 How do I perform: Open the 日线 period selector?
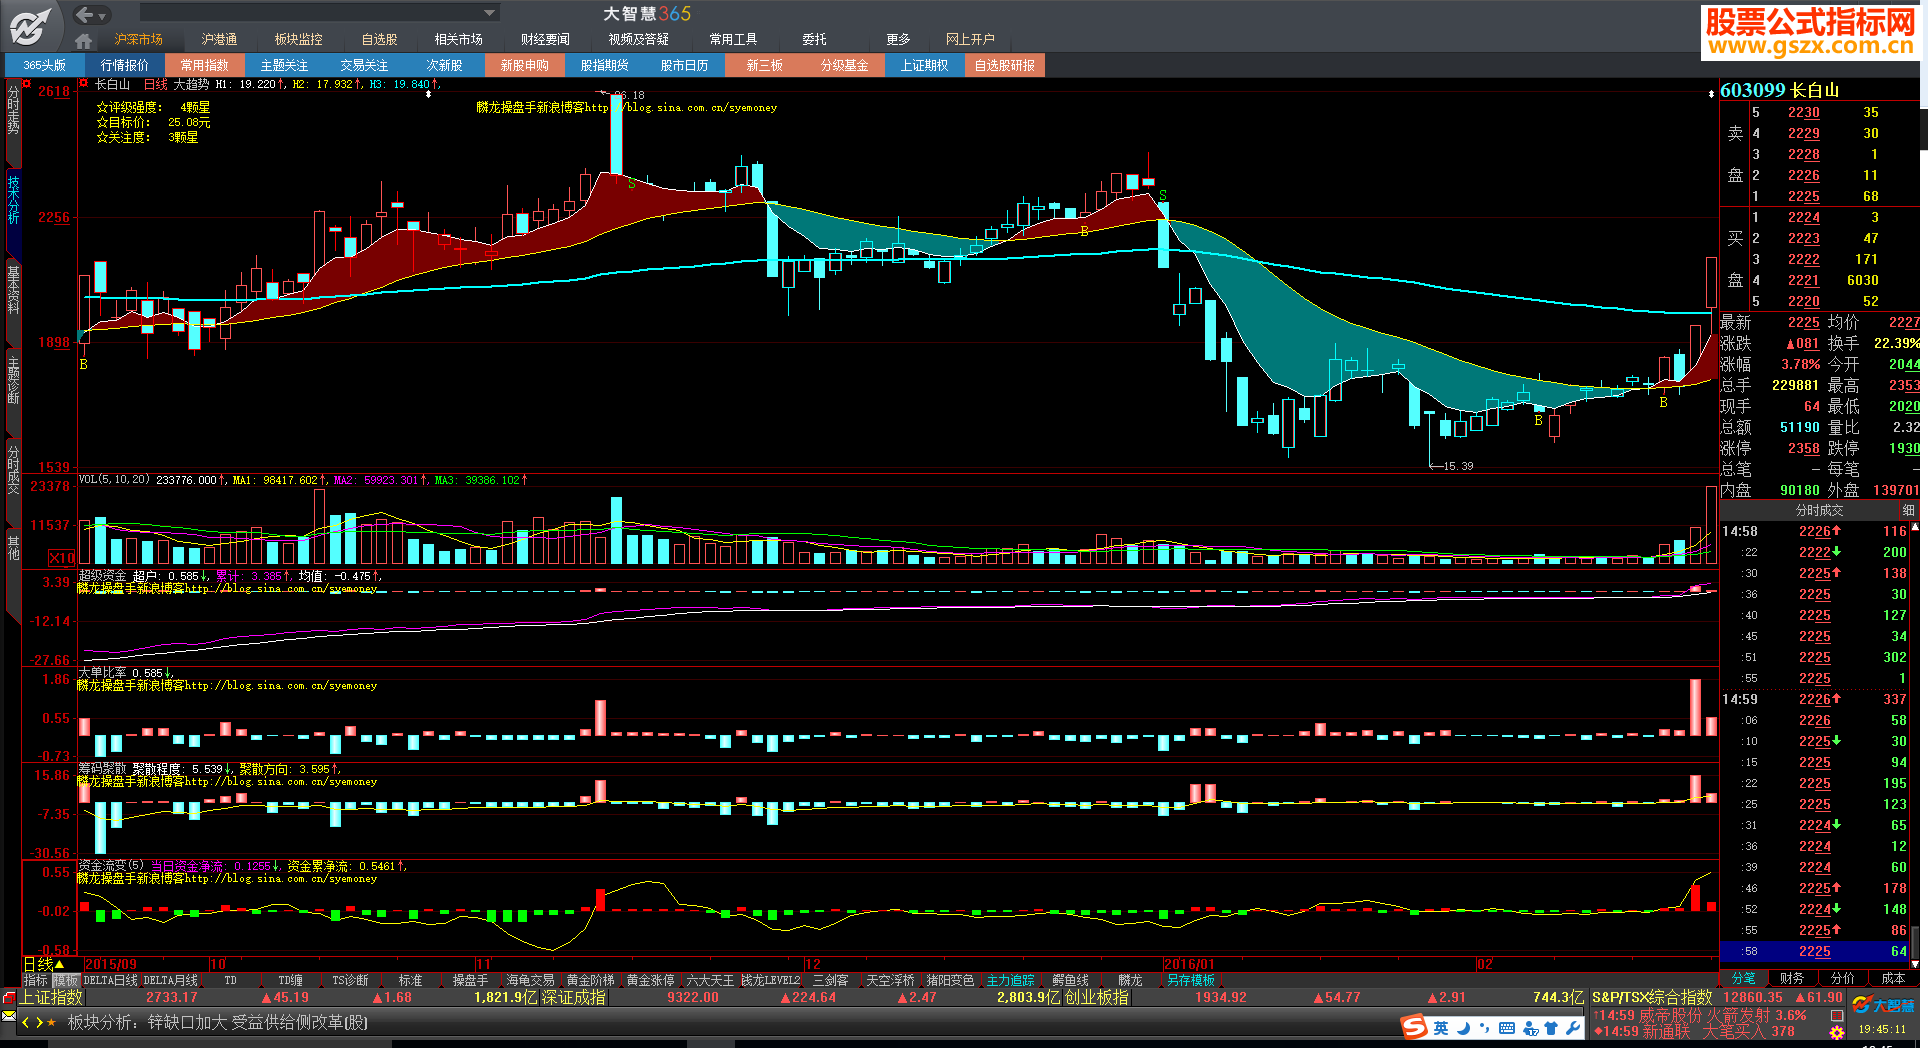pos(45,965)
